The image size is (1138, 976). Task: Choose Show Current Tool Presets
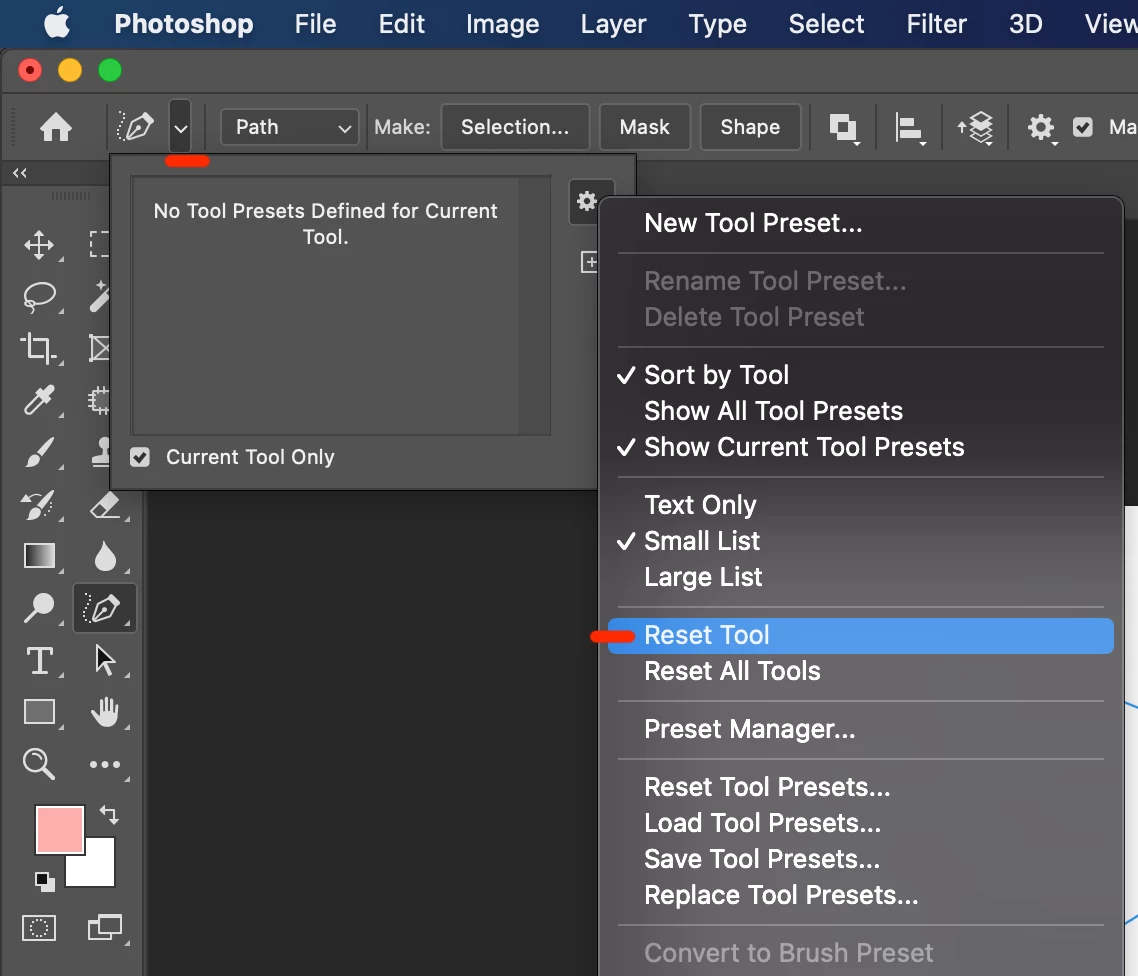coord(860,447)
